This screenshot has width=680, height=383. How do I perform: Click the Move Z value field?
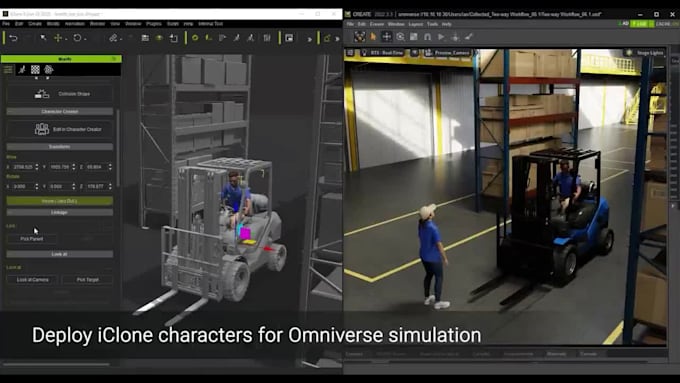[x=96, y=167]
